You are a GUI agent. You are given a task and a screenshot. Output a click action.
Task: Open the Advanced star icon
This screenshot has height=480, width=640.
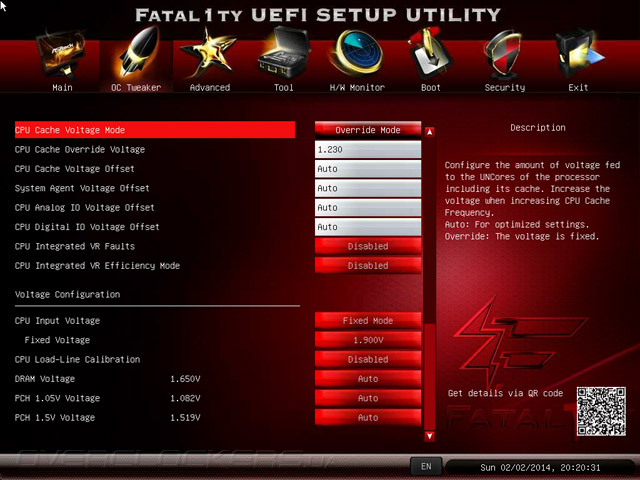click(x=209, y=53)
